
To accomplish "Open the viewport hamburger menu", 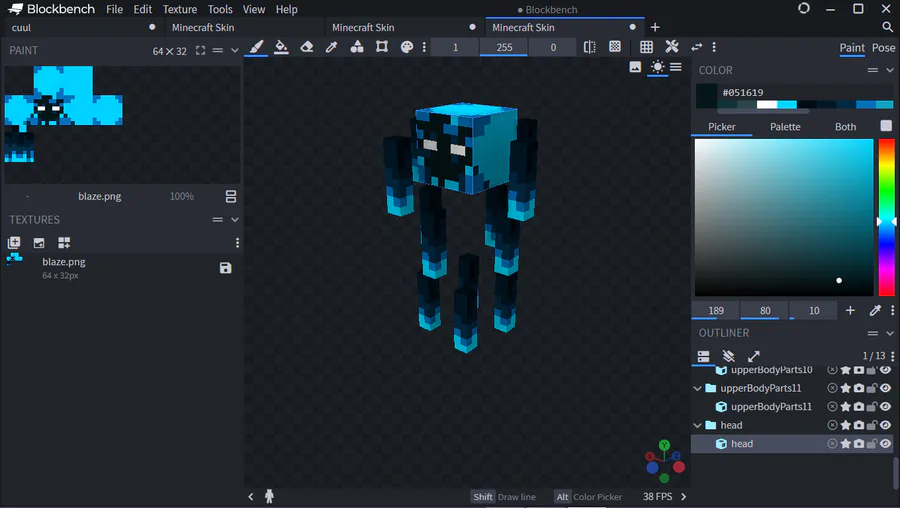I will coord(676,67).
